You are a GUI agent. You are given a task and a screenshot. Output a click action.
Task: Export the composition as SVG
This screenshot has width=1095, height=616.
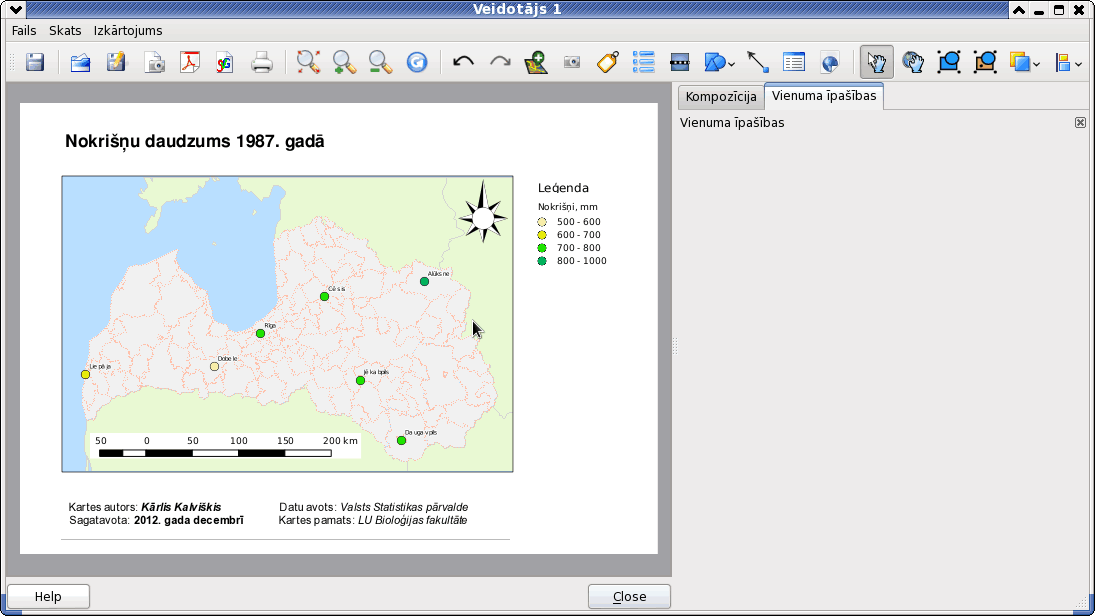coord(224,62)
